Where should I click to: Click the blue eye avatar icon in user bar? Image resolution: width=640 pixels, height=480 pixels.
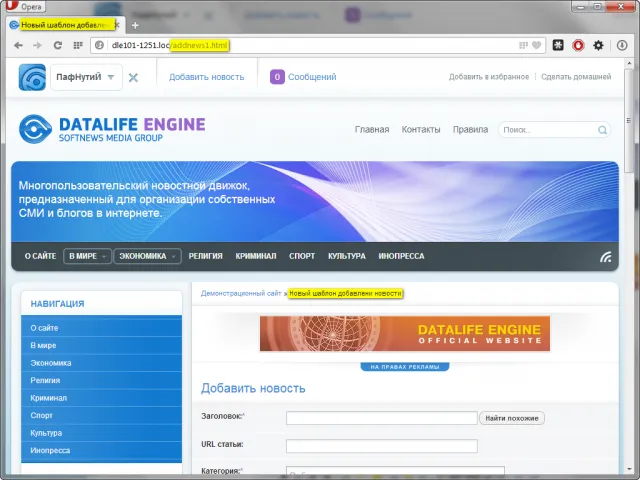[32, 77]
